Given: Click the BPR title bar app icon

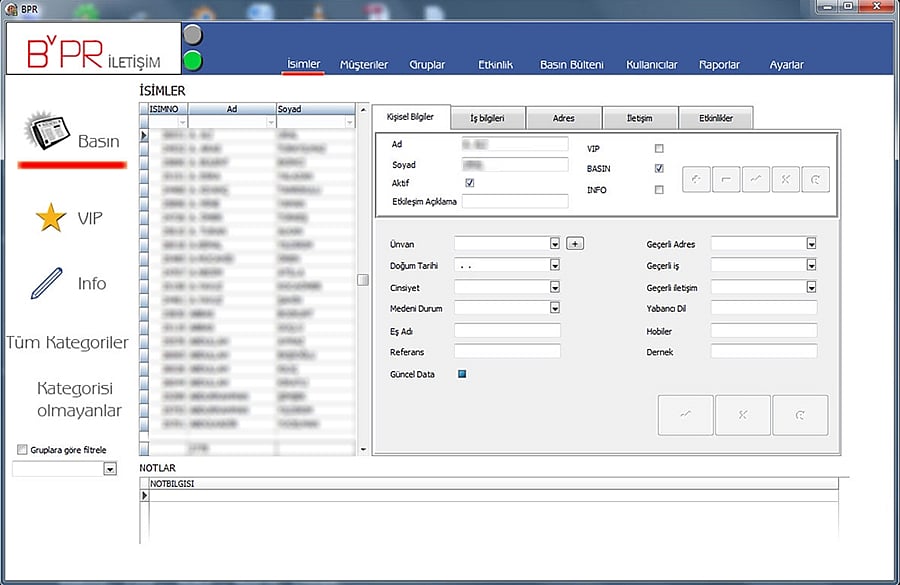Looking at the screenshot, I should 11,9.
